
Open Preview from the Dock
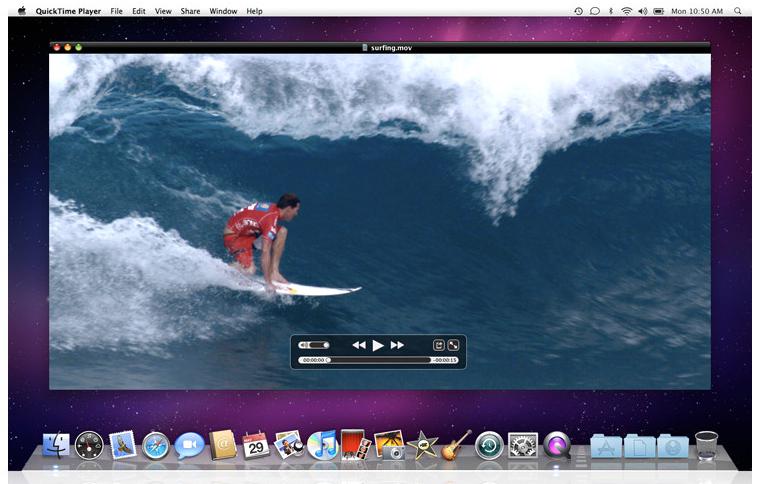(x=289, y=444)
